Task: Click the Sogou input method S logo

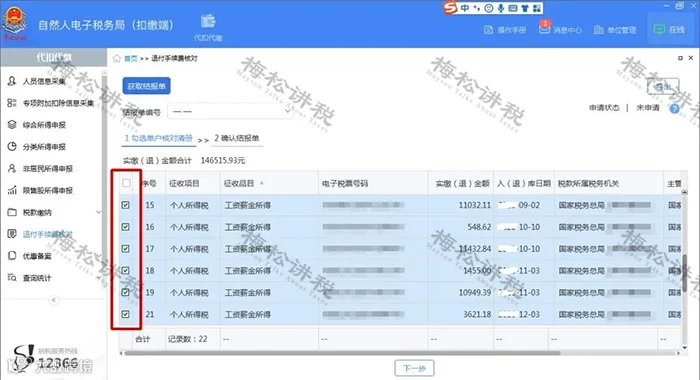Action: click(450, 8)
